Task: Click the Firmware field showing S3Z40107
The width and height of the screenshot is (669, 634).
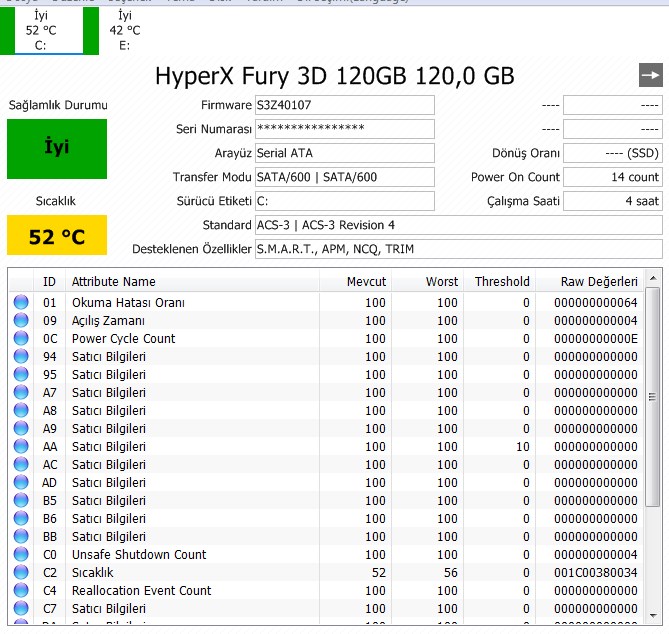Action: point(344,105)
